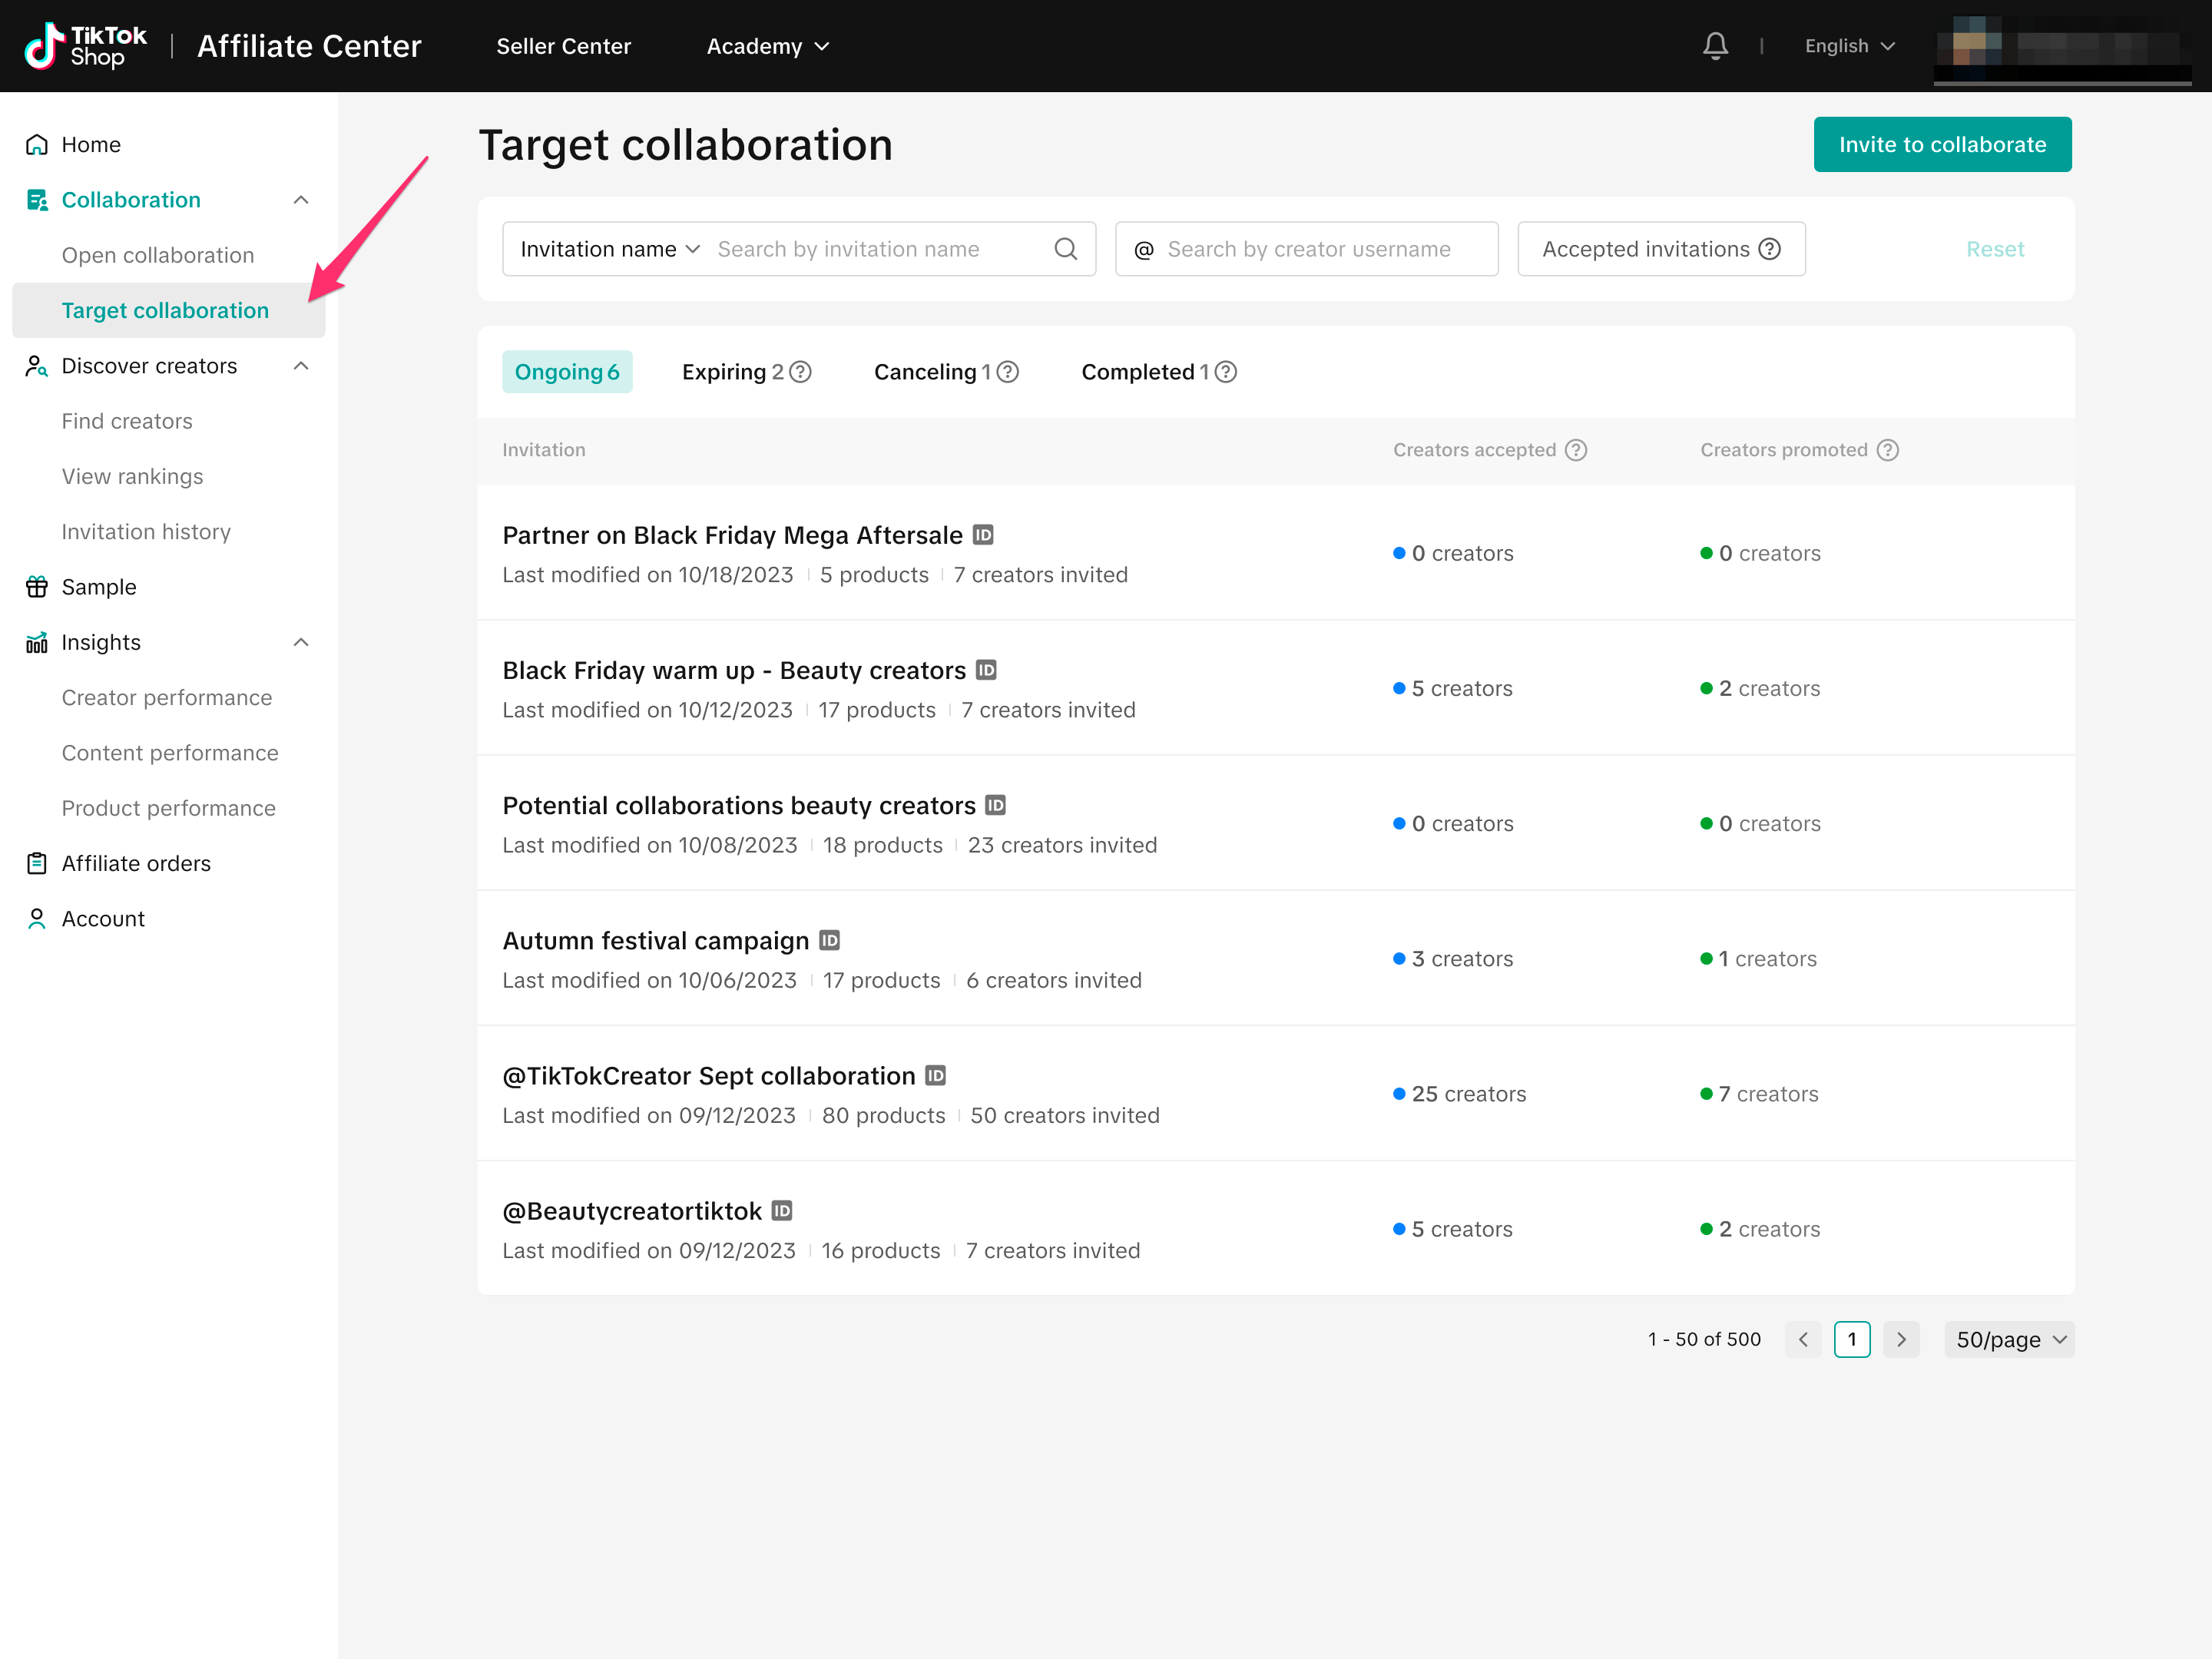Click the search magnifier icon in invitation field
The width and height of the screenshot is (2212, 1659).
click(x=1066, y=249)
